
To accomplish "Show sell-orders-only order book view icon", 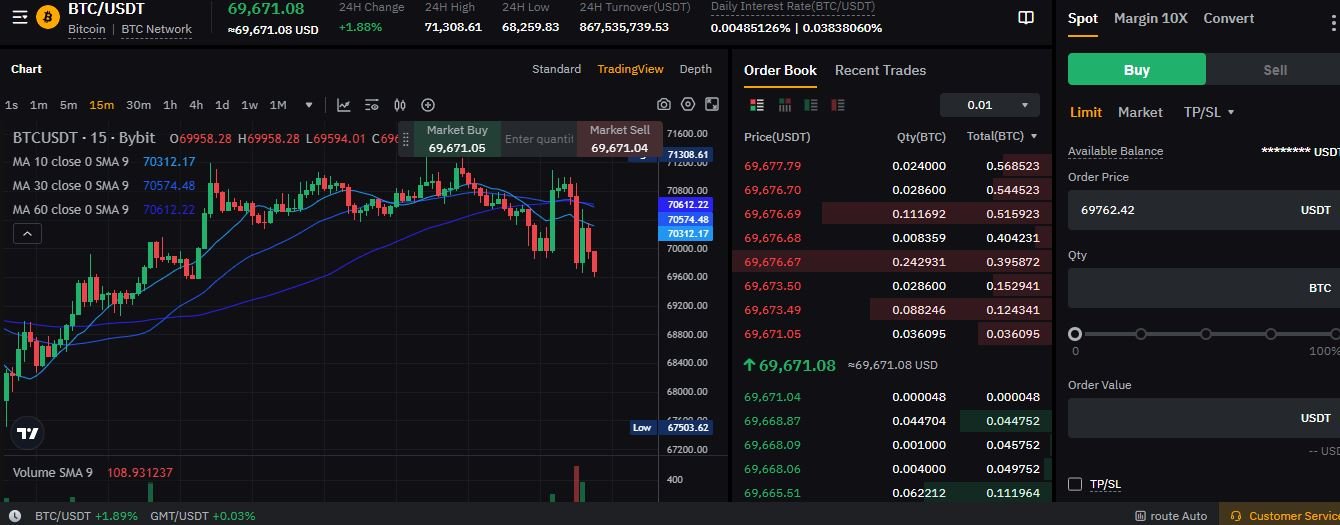I will pyautogui.click(x=838, y=105).
